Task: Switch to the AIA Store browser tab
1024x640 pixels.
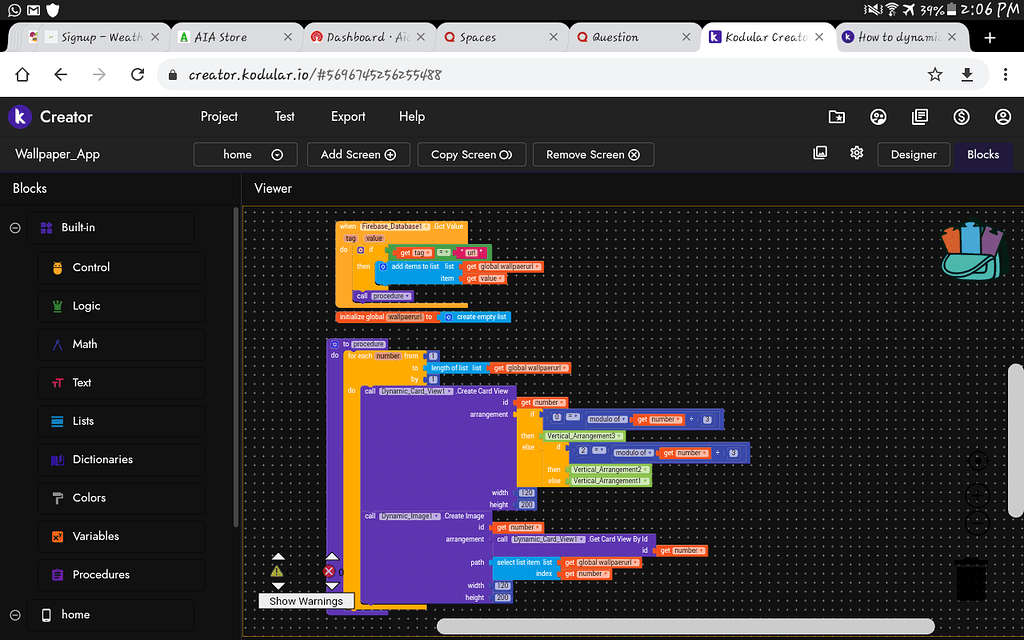Action: 236,37
